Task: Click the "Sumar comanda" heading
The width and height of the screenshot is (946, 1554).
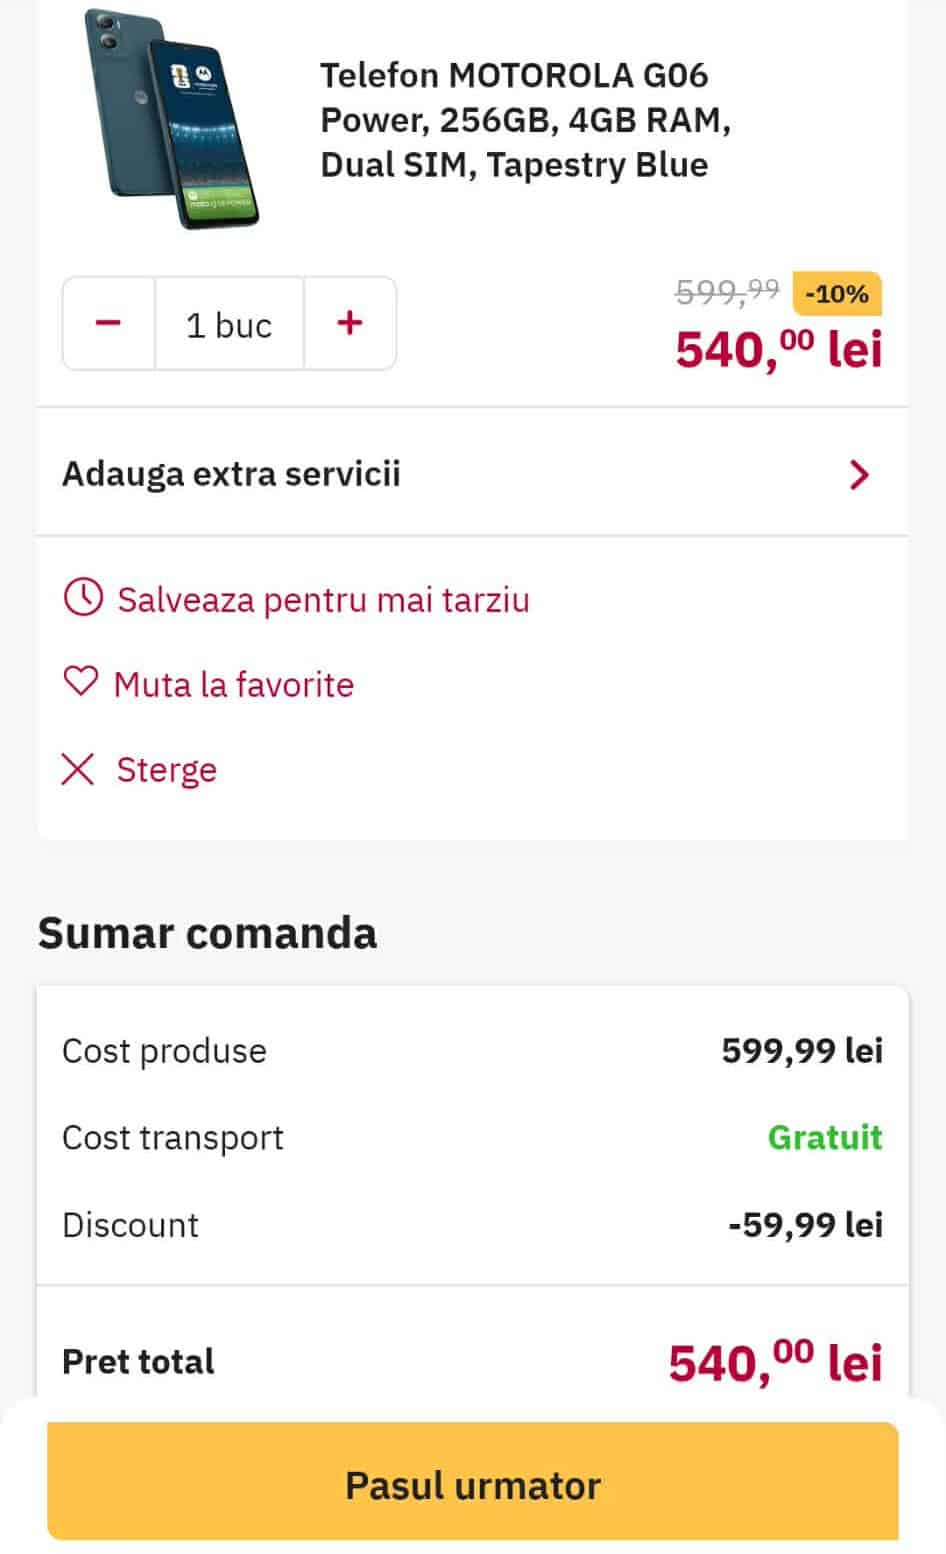Action: pos(207,933)
